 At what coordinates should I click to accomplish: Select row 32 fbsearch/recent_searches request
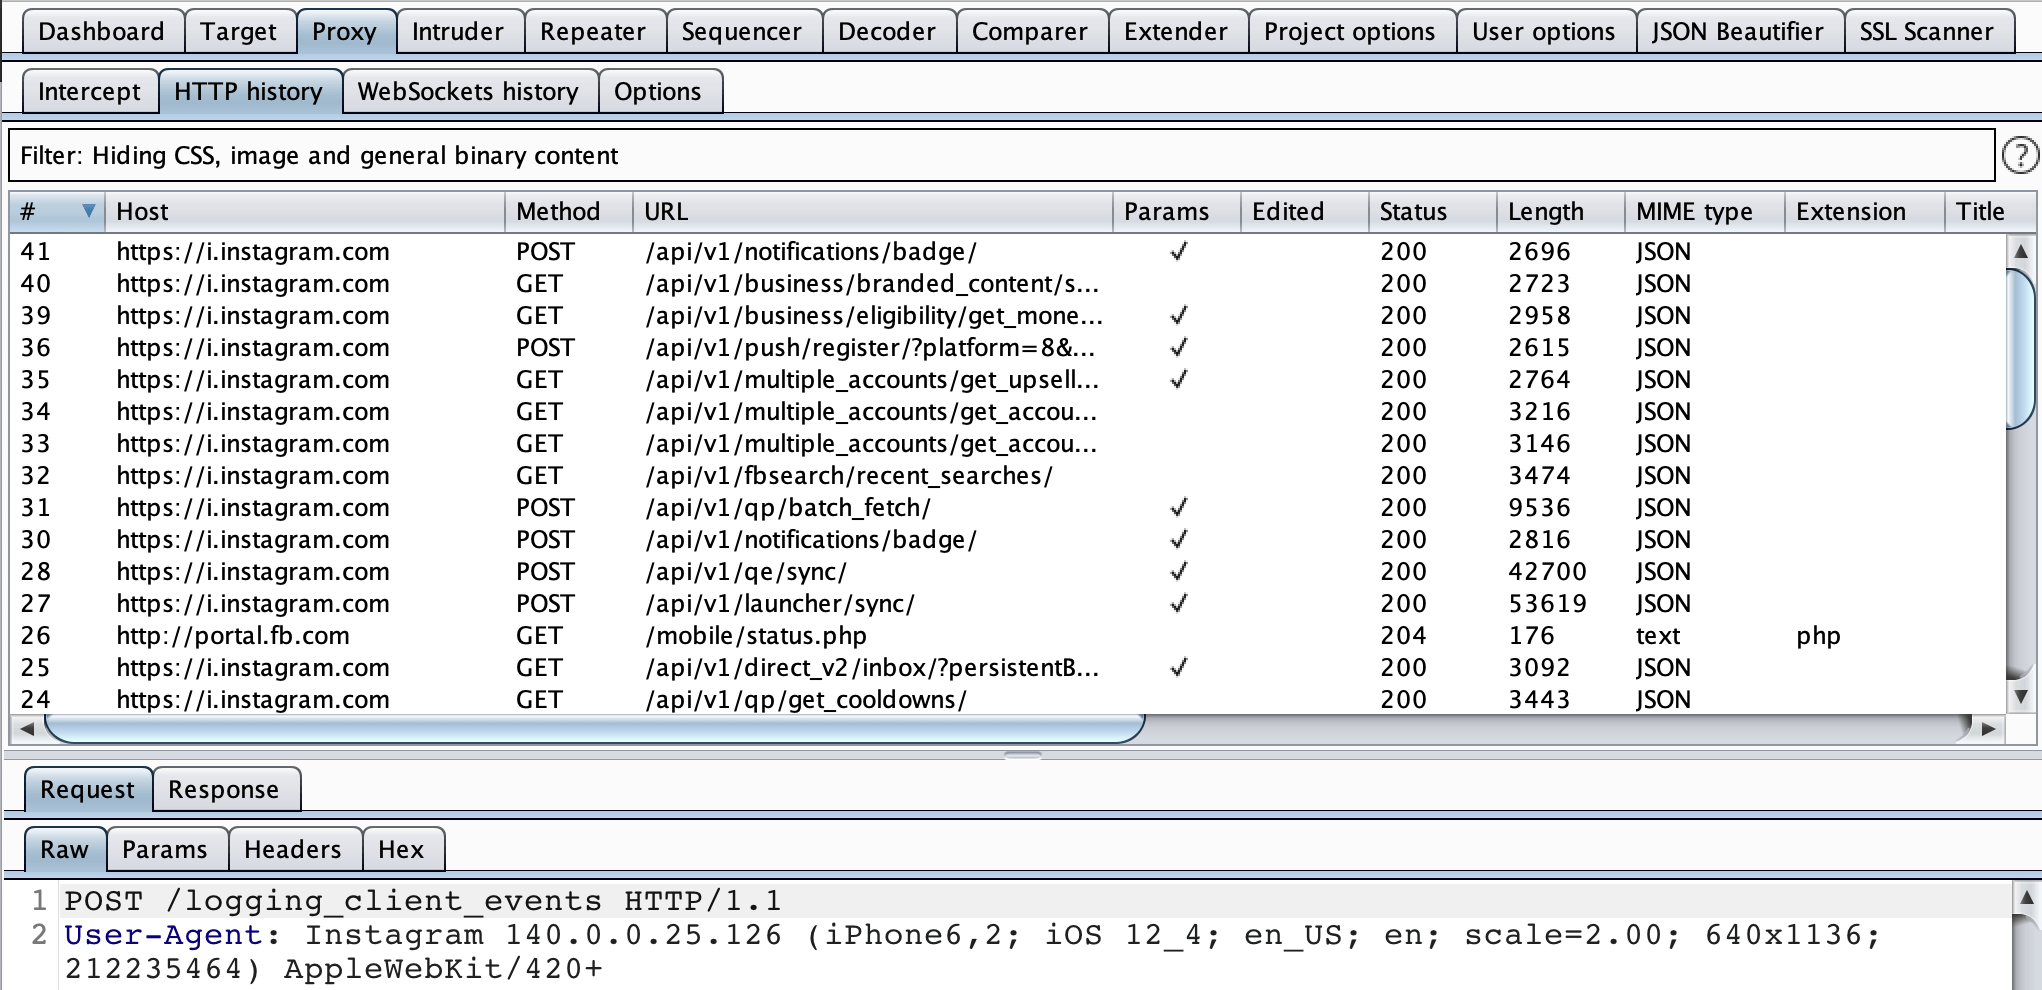[x=1008, y=475]
